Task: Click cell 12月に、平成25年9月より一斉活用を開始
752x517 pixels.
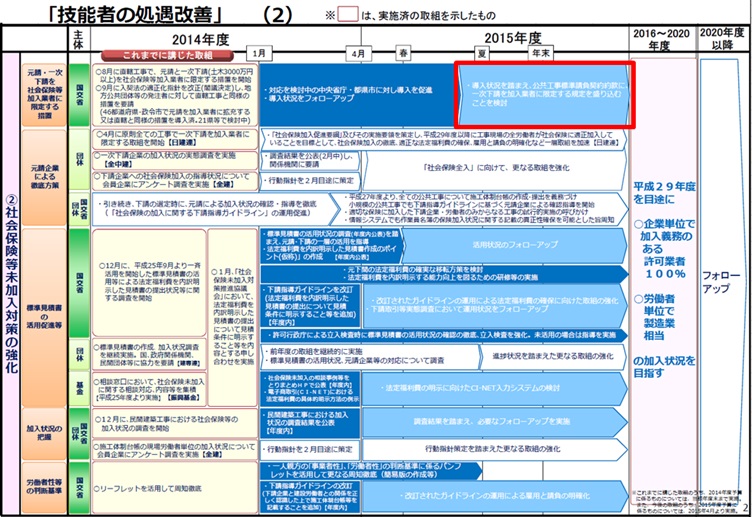Action: tap(149, 283)
